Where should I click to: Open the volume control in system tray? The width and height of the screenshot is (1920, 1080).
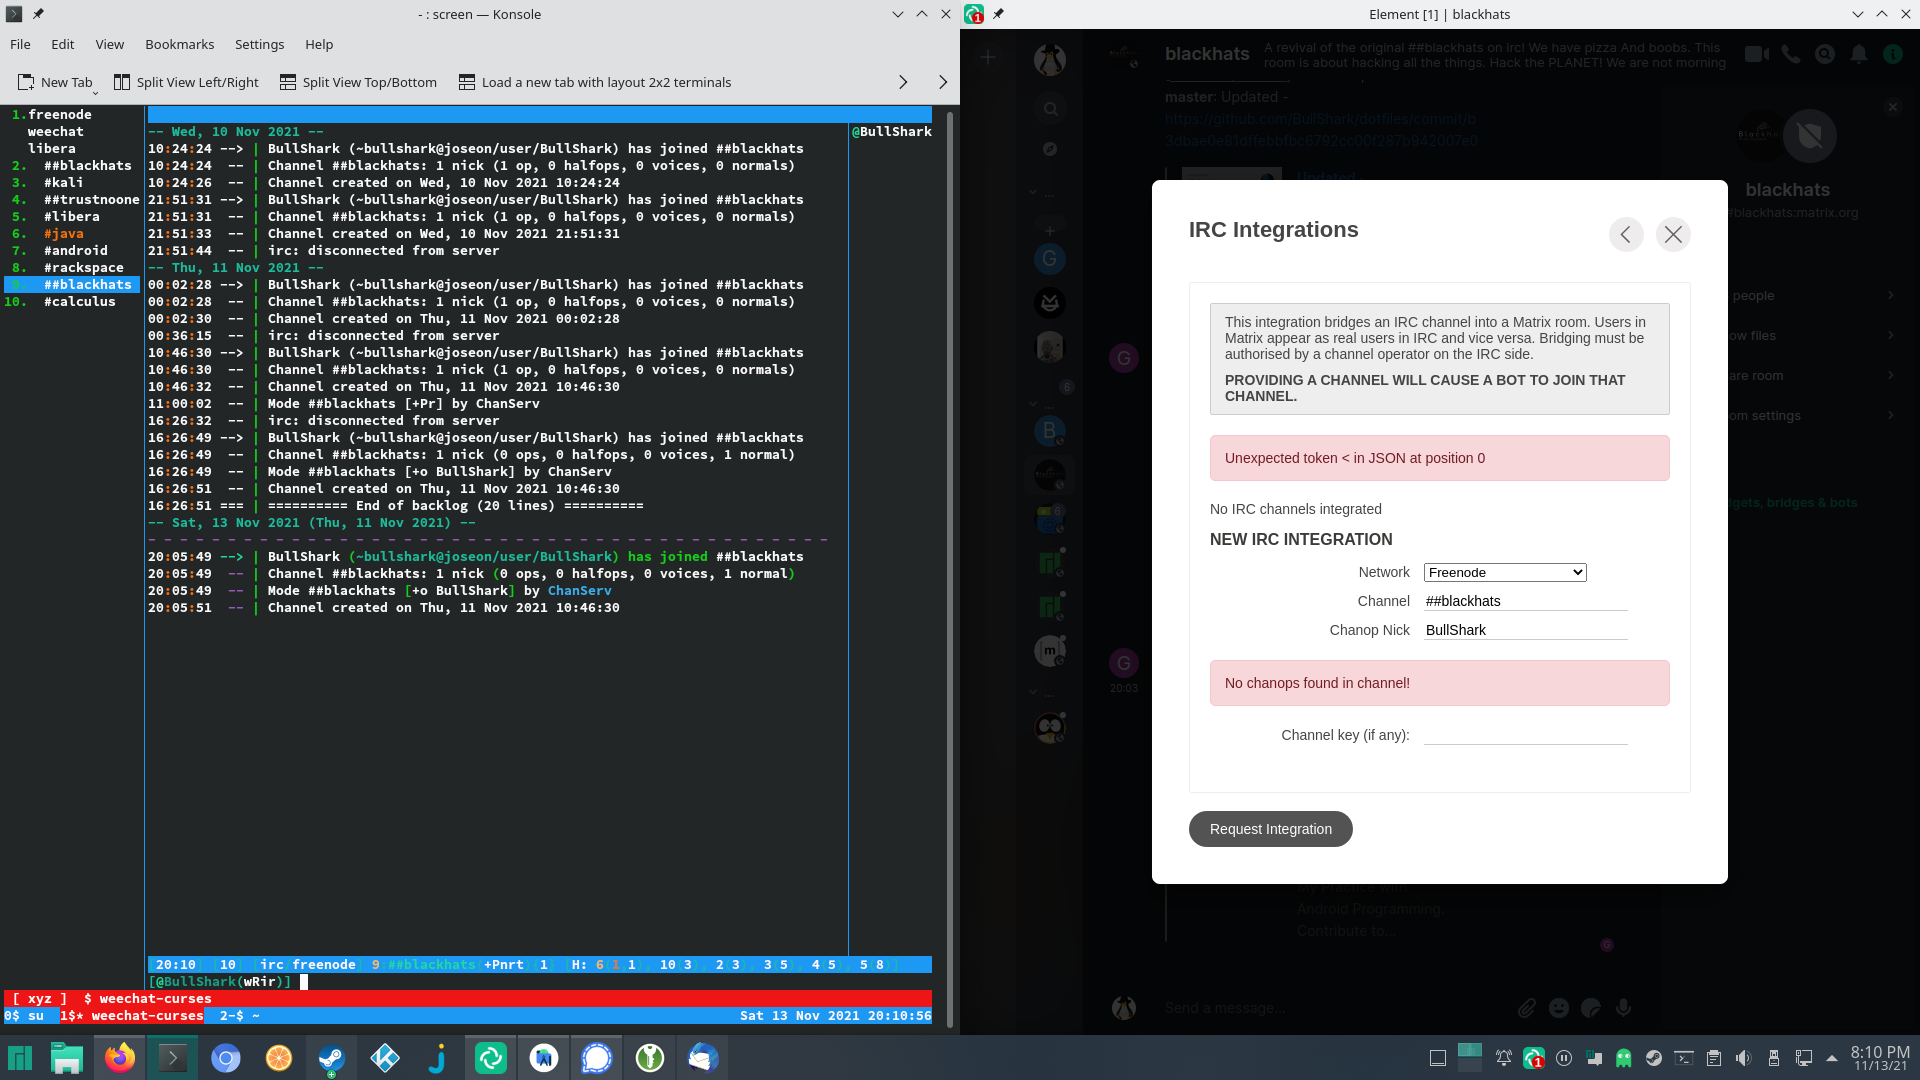[1744, 1058]
